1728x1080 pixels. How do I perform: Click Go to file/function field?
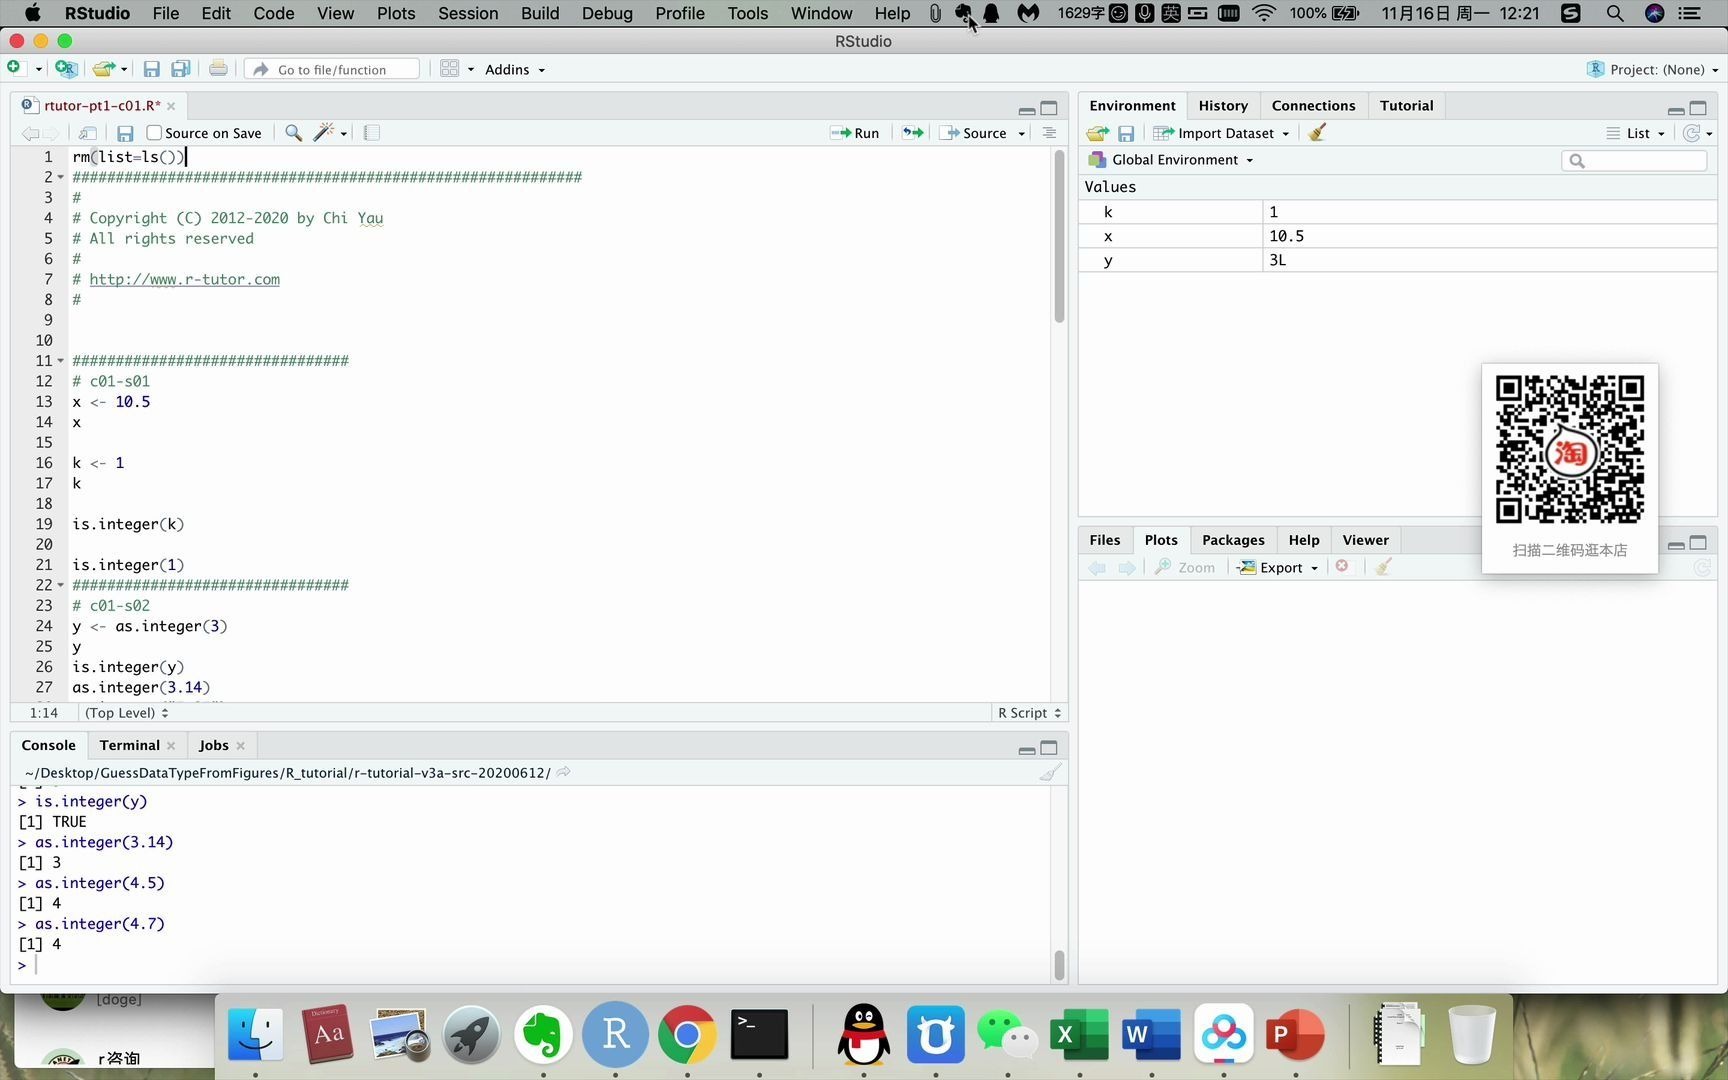pos(333,69)
